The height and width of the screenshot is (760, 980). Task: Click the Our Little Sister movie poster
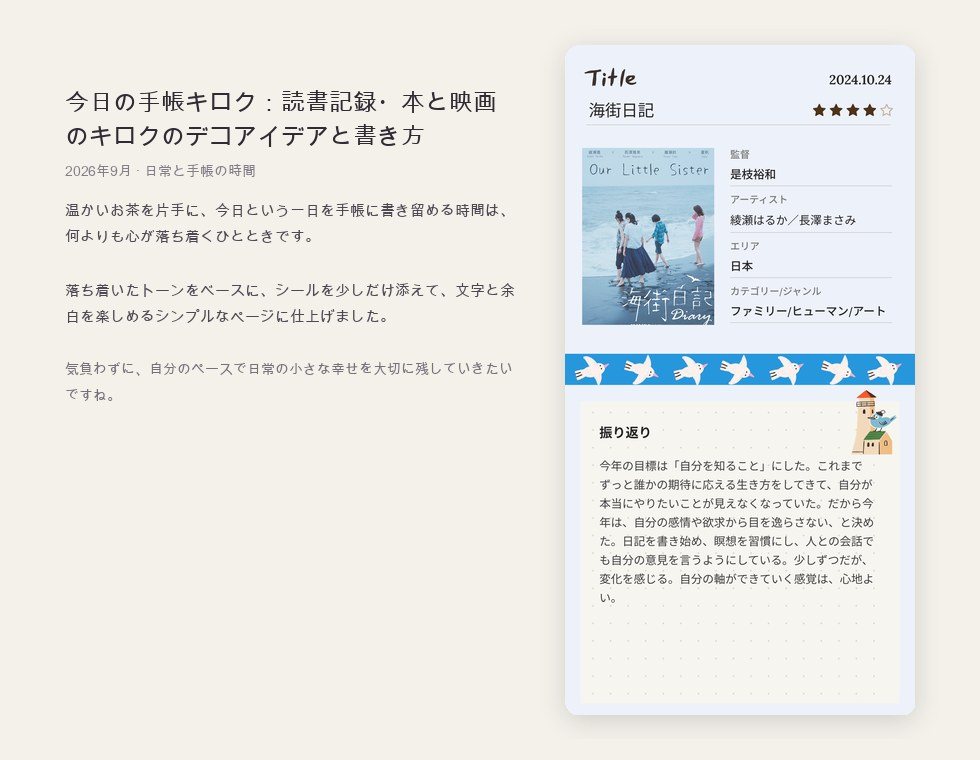tap(648, 236)
